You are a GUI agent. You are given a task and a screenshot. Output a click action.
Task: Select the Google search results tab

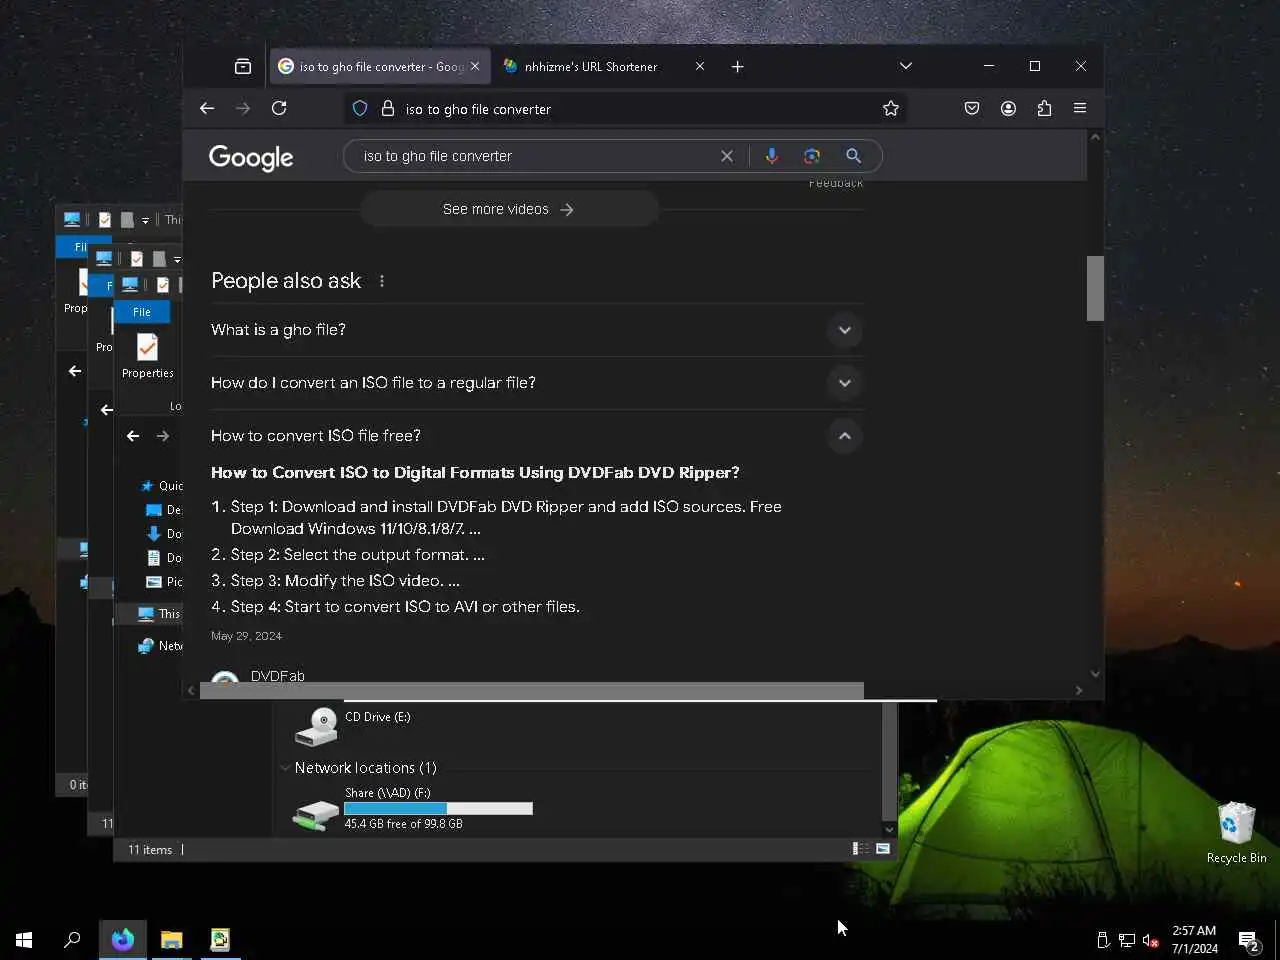tap(380, 66)
